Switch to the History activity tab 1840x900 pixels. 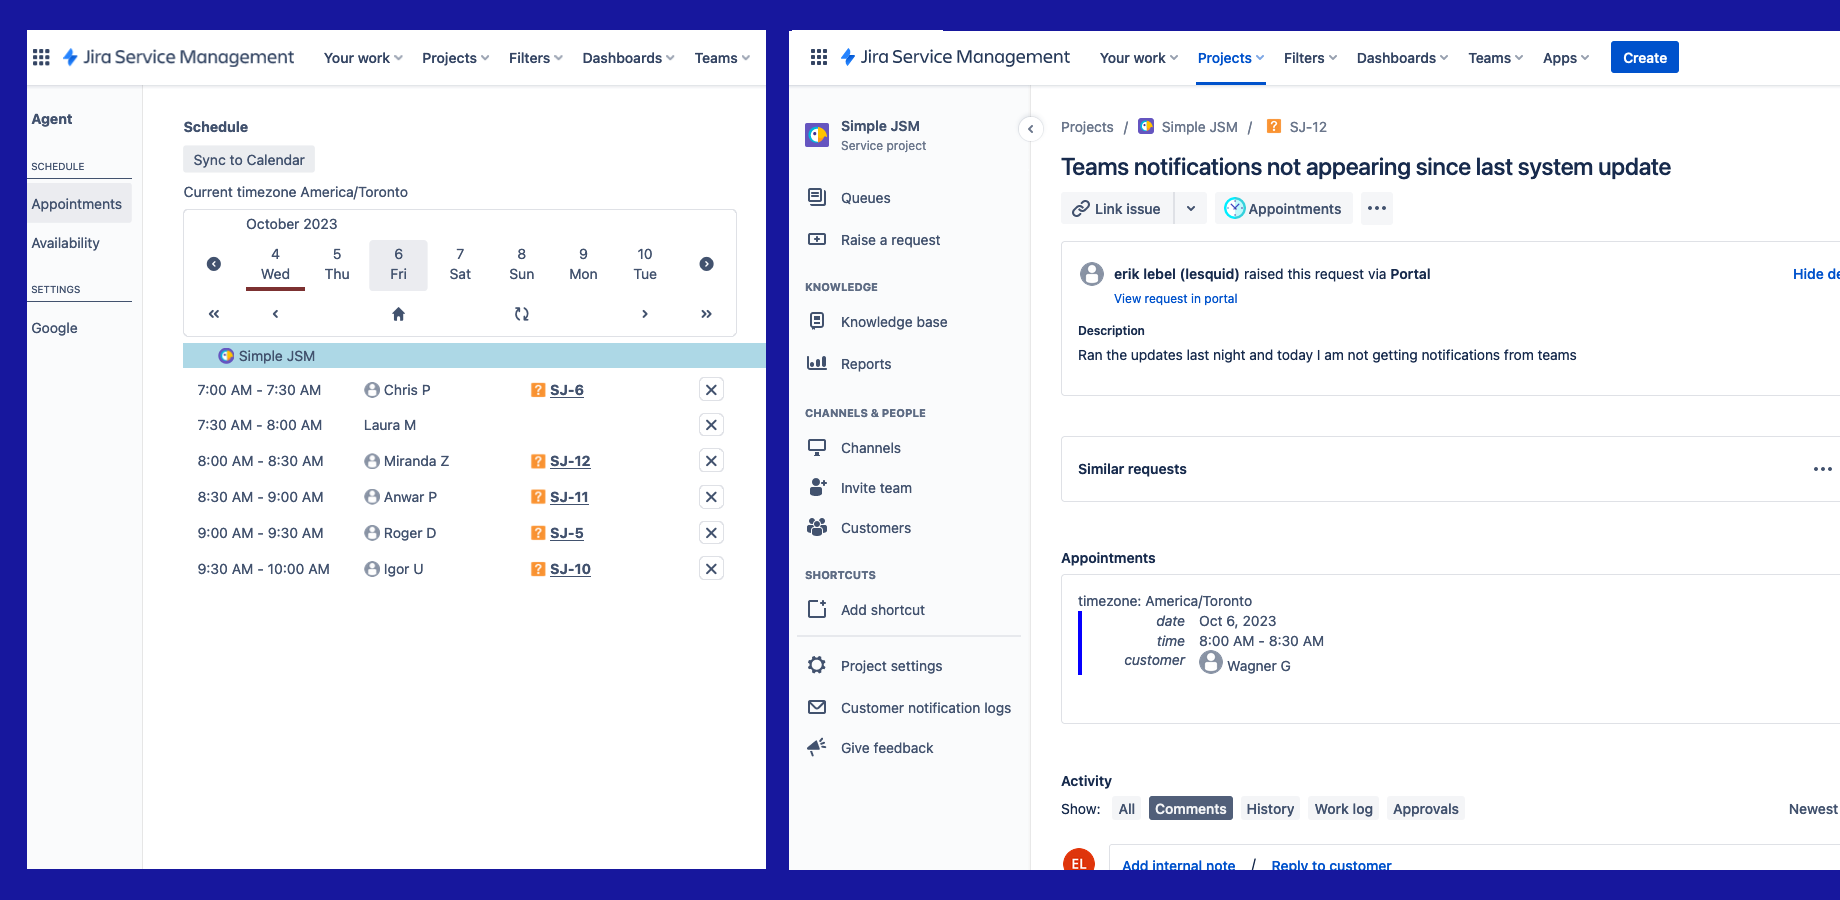coord(1270,809)
